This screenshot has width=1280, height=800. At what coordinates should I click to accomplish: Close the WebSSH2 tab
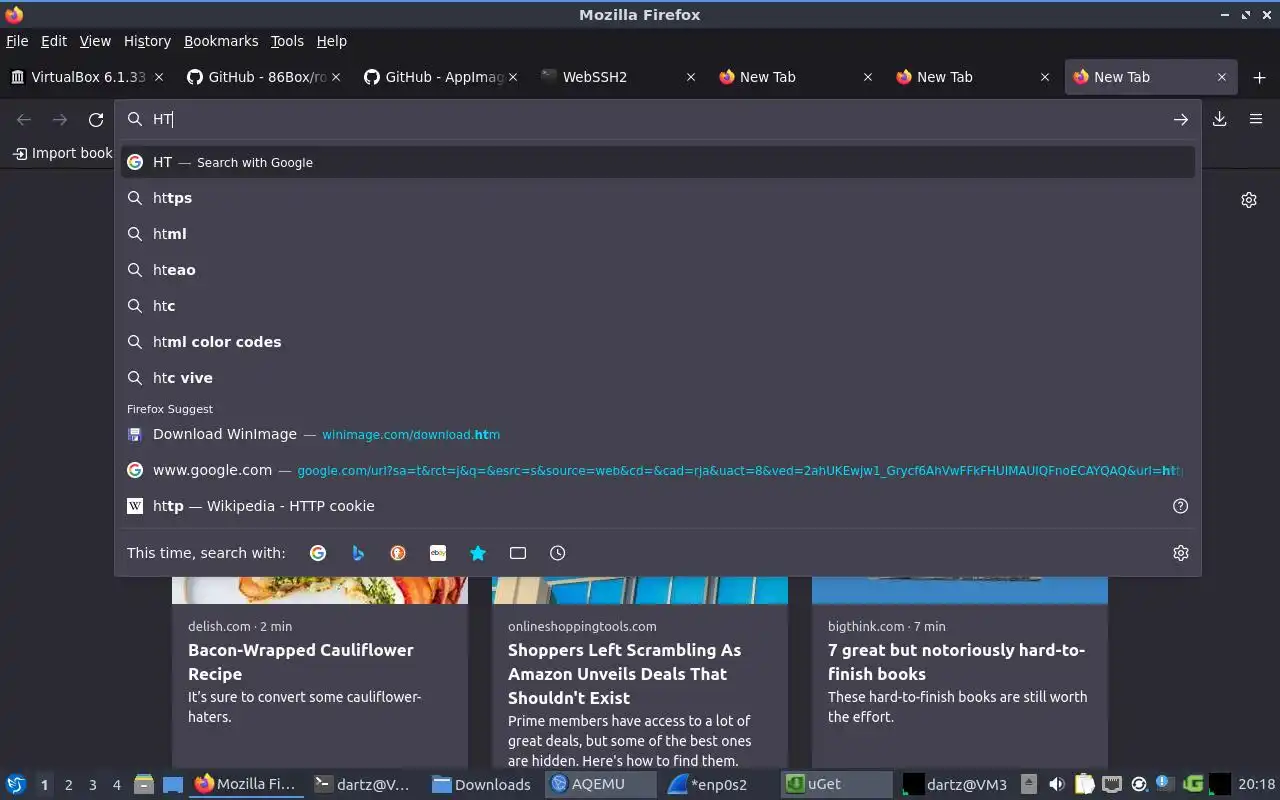690,77
